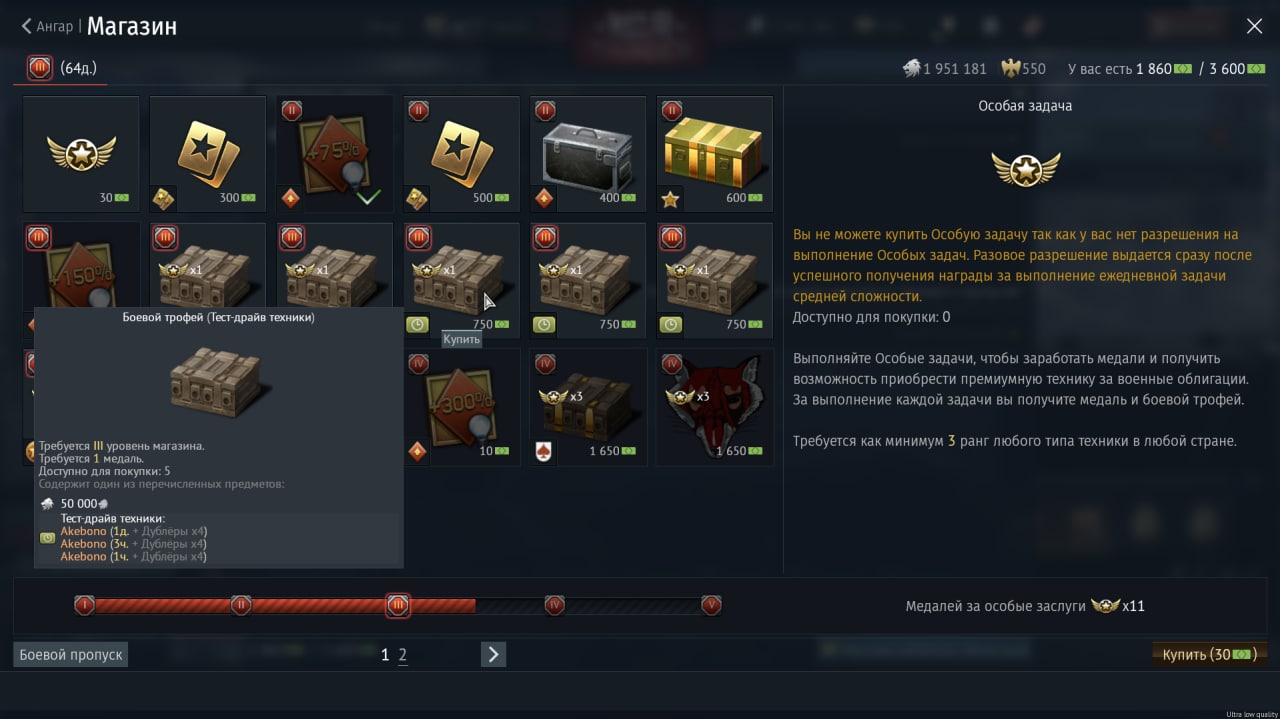Viewport: 1280px width, 719px height.
Task: Select the +300% booster costing 10
Action: [x=462, y=407]
